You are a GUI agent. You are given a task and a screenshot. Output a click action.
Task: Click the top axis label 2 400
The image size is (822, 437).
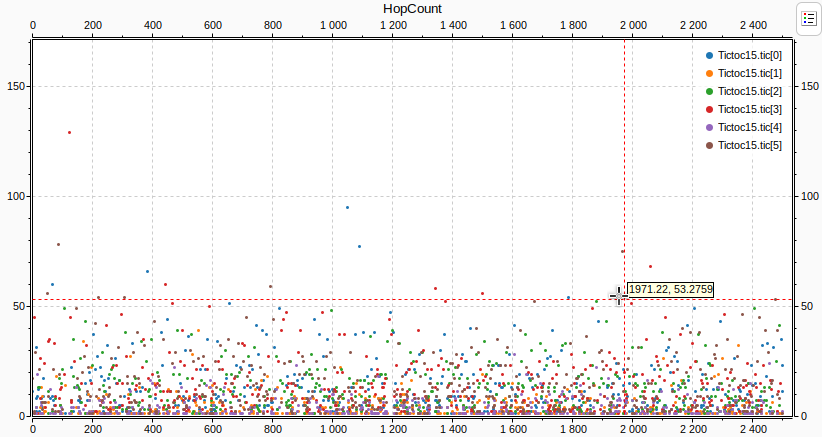(753, 25)
